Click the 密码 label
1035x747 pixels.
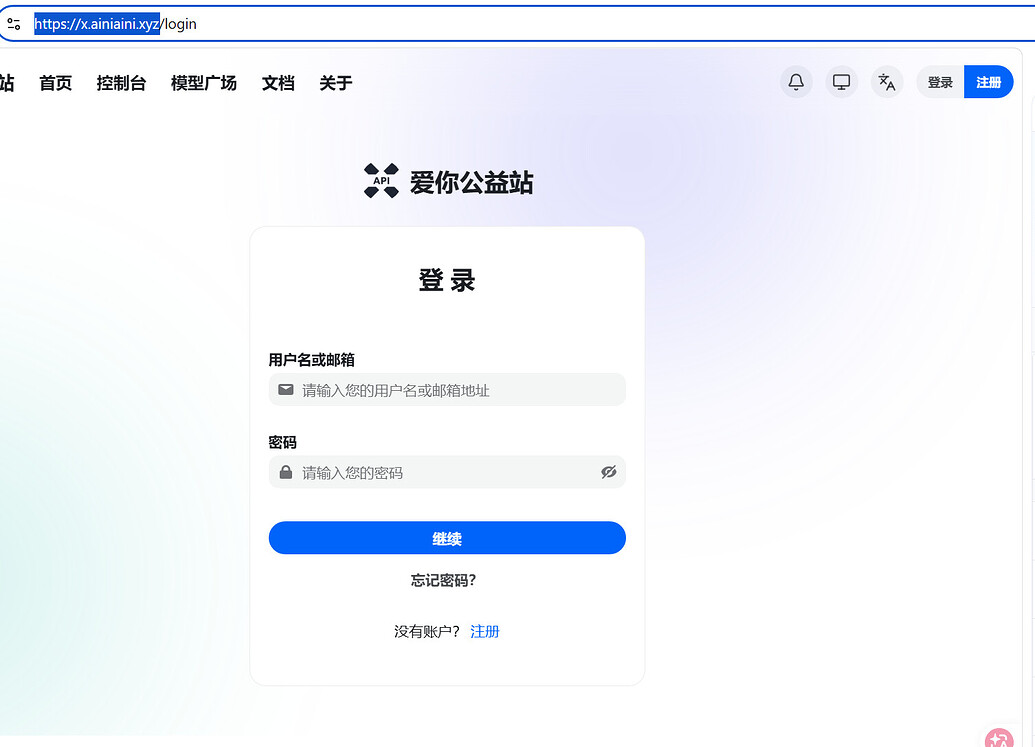click(x=283, y=442)
